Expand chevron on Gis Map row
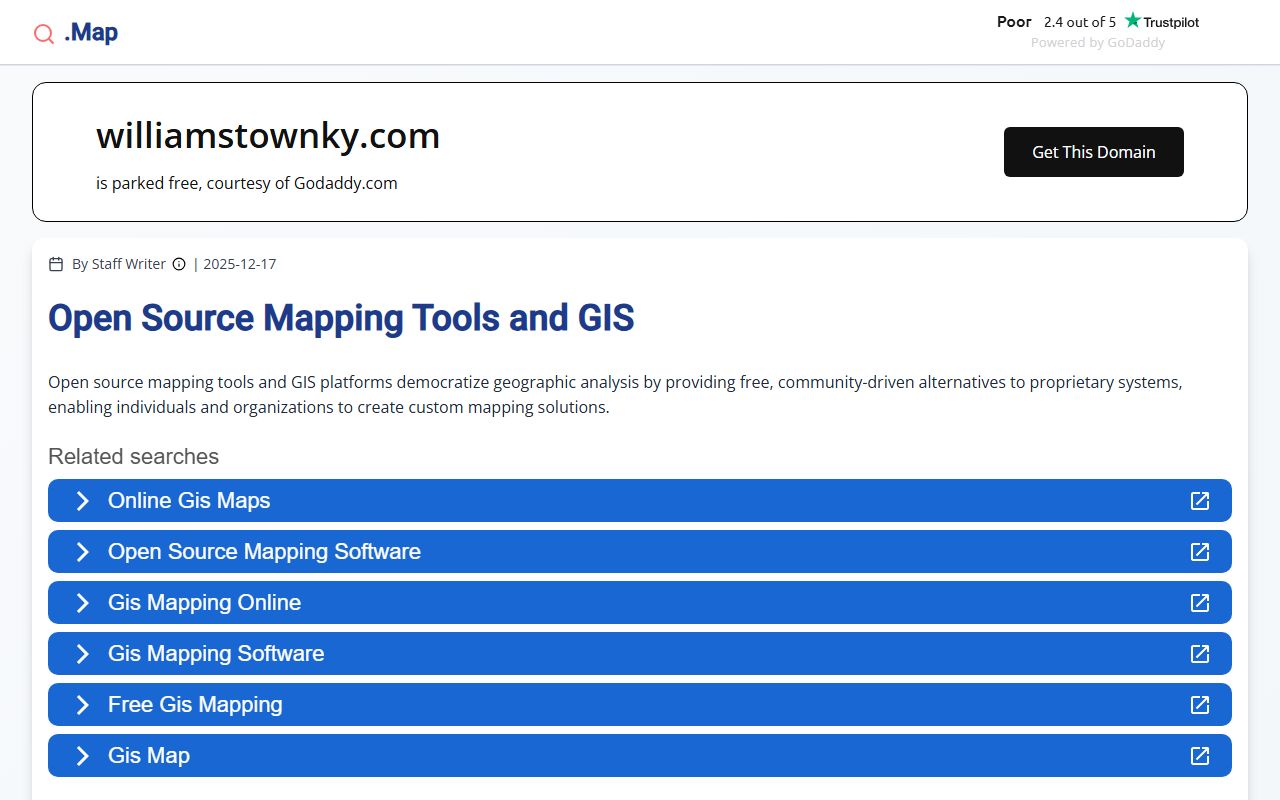1280x800 pixels. 83,755
